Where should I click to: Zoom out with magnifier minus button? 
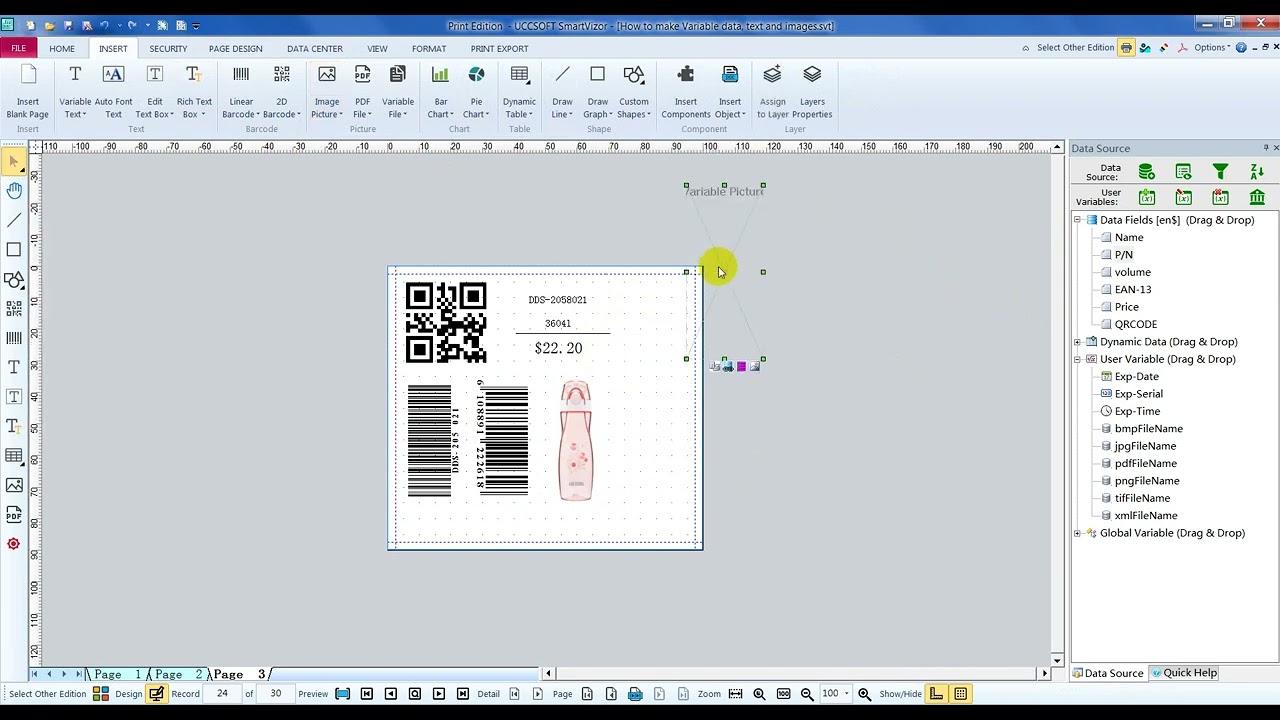[x=807, y=694]
